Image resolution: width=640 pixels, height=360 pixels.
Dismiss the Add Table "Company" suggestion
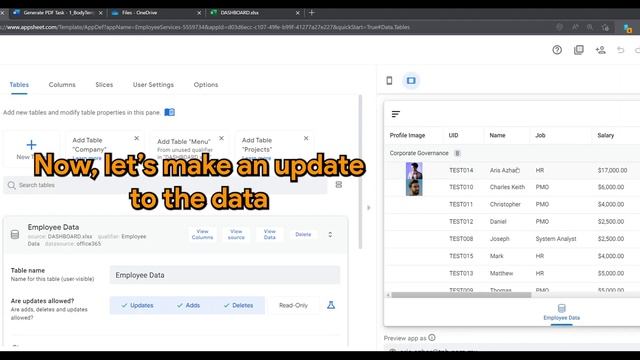[x=137, y=138]
